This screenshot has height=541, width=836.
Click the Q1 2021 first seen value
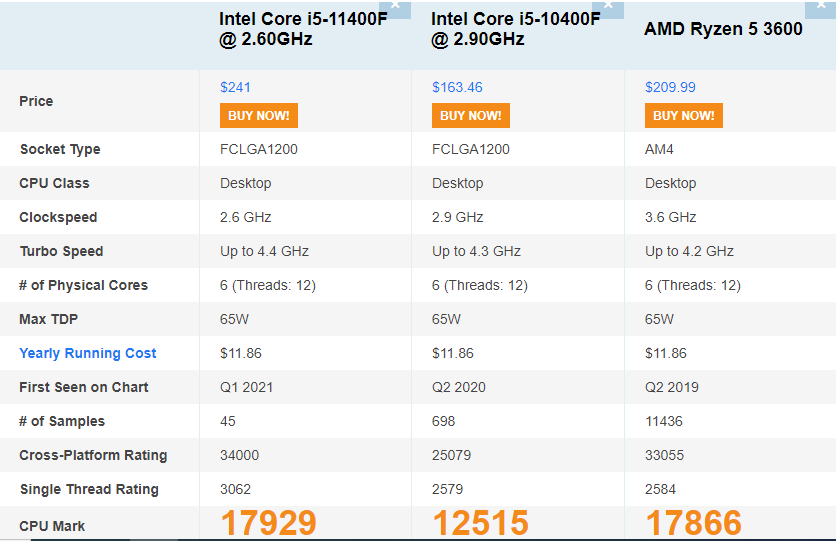pos(246,387)
